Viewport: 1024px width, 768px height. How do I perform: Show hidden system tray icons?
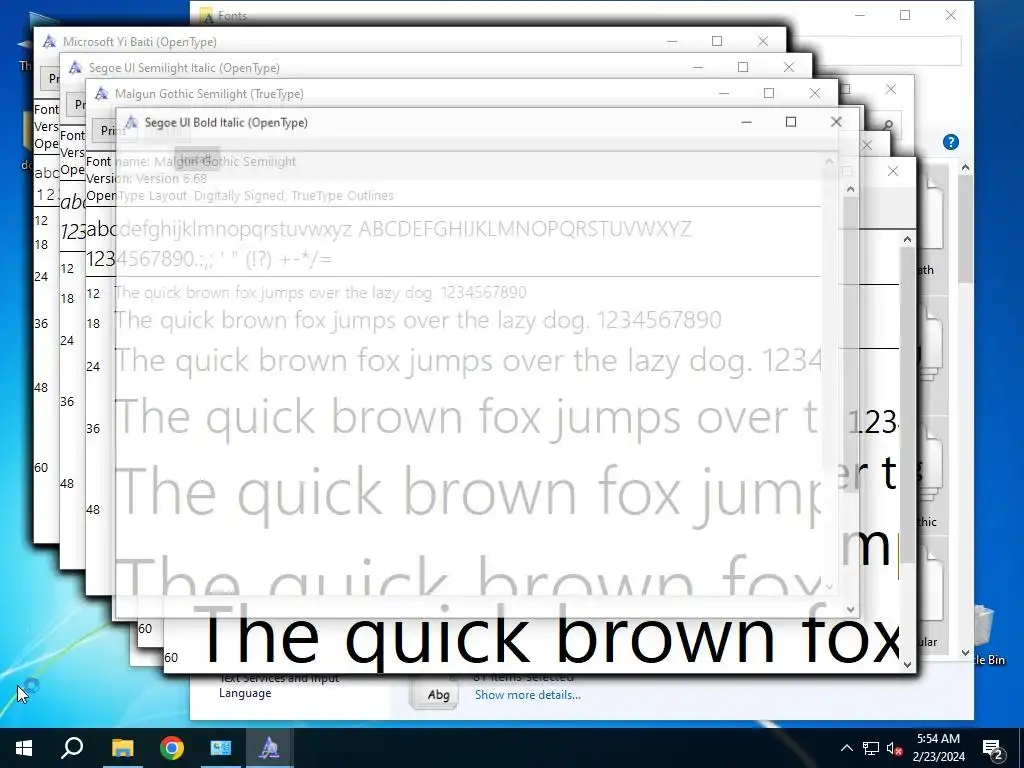(846, 748)
